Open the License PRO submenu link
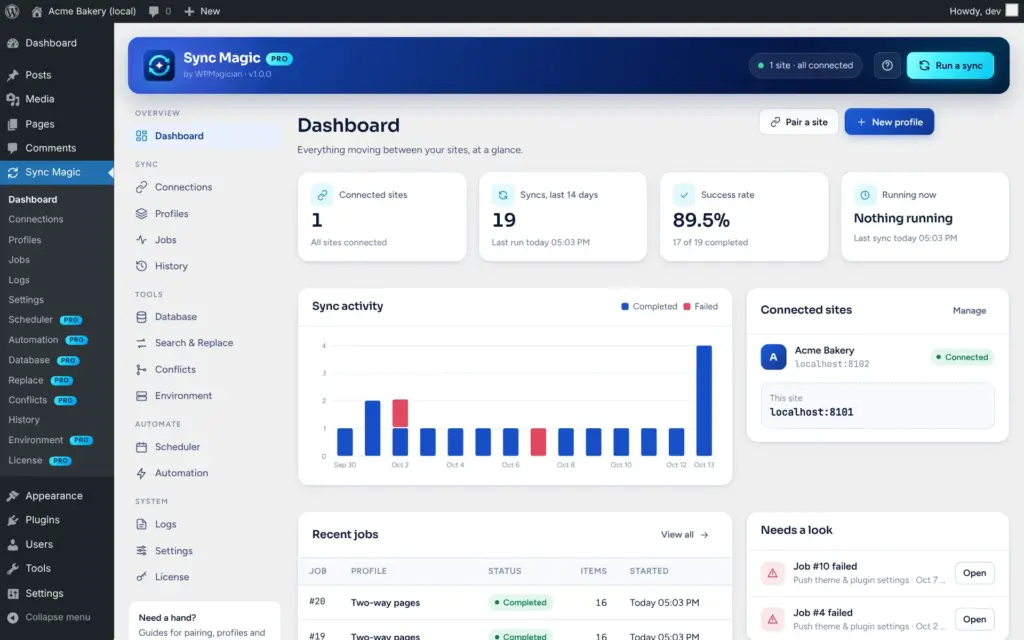The image size is (1024, 640). 40,460
